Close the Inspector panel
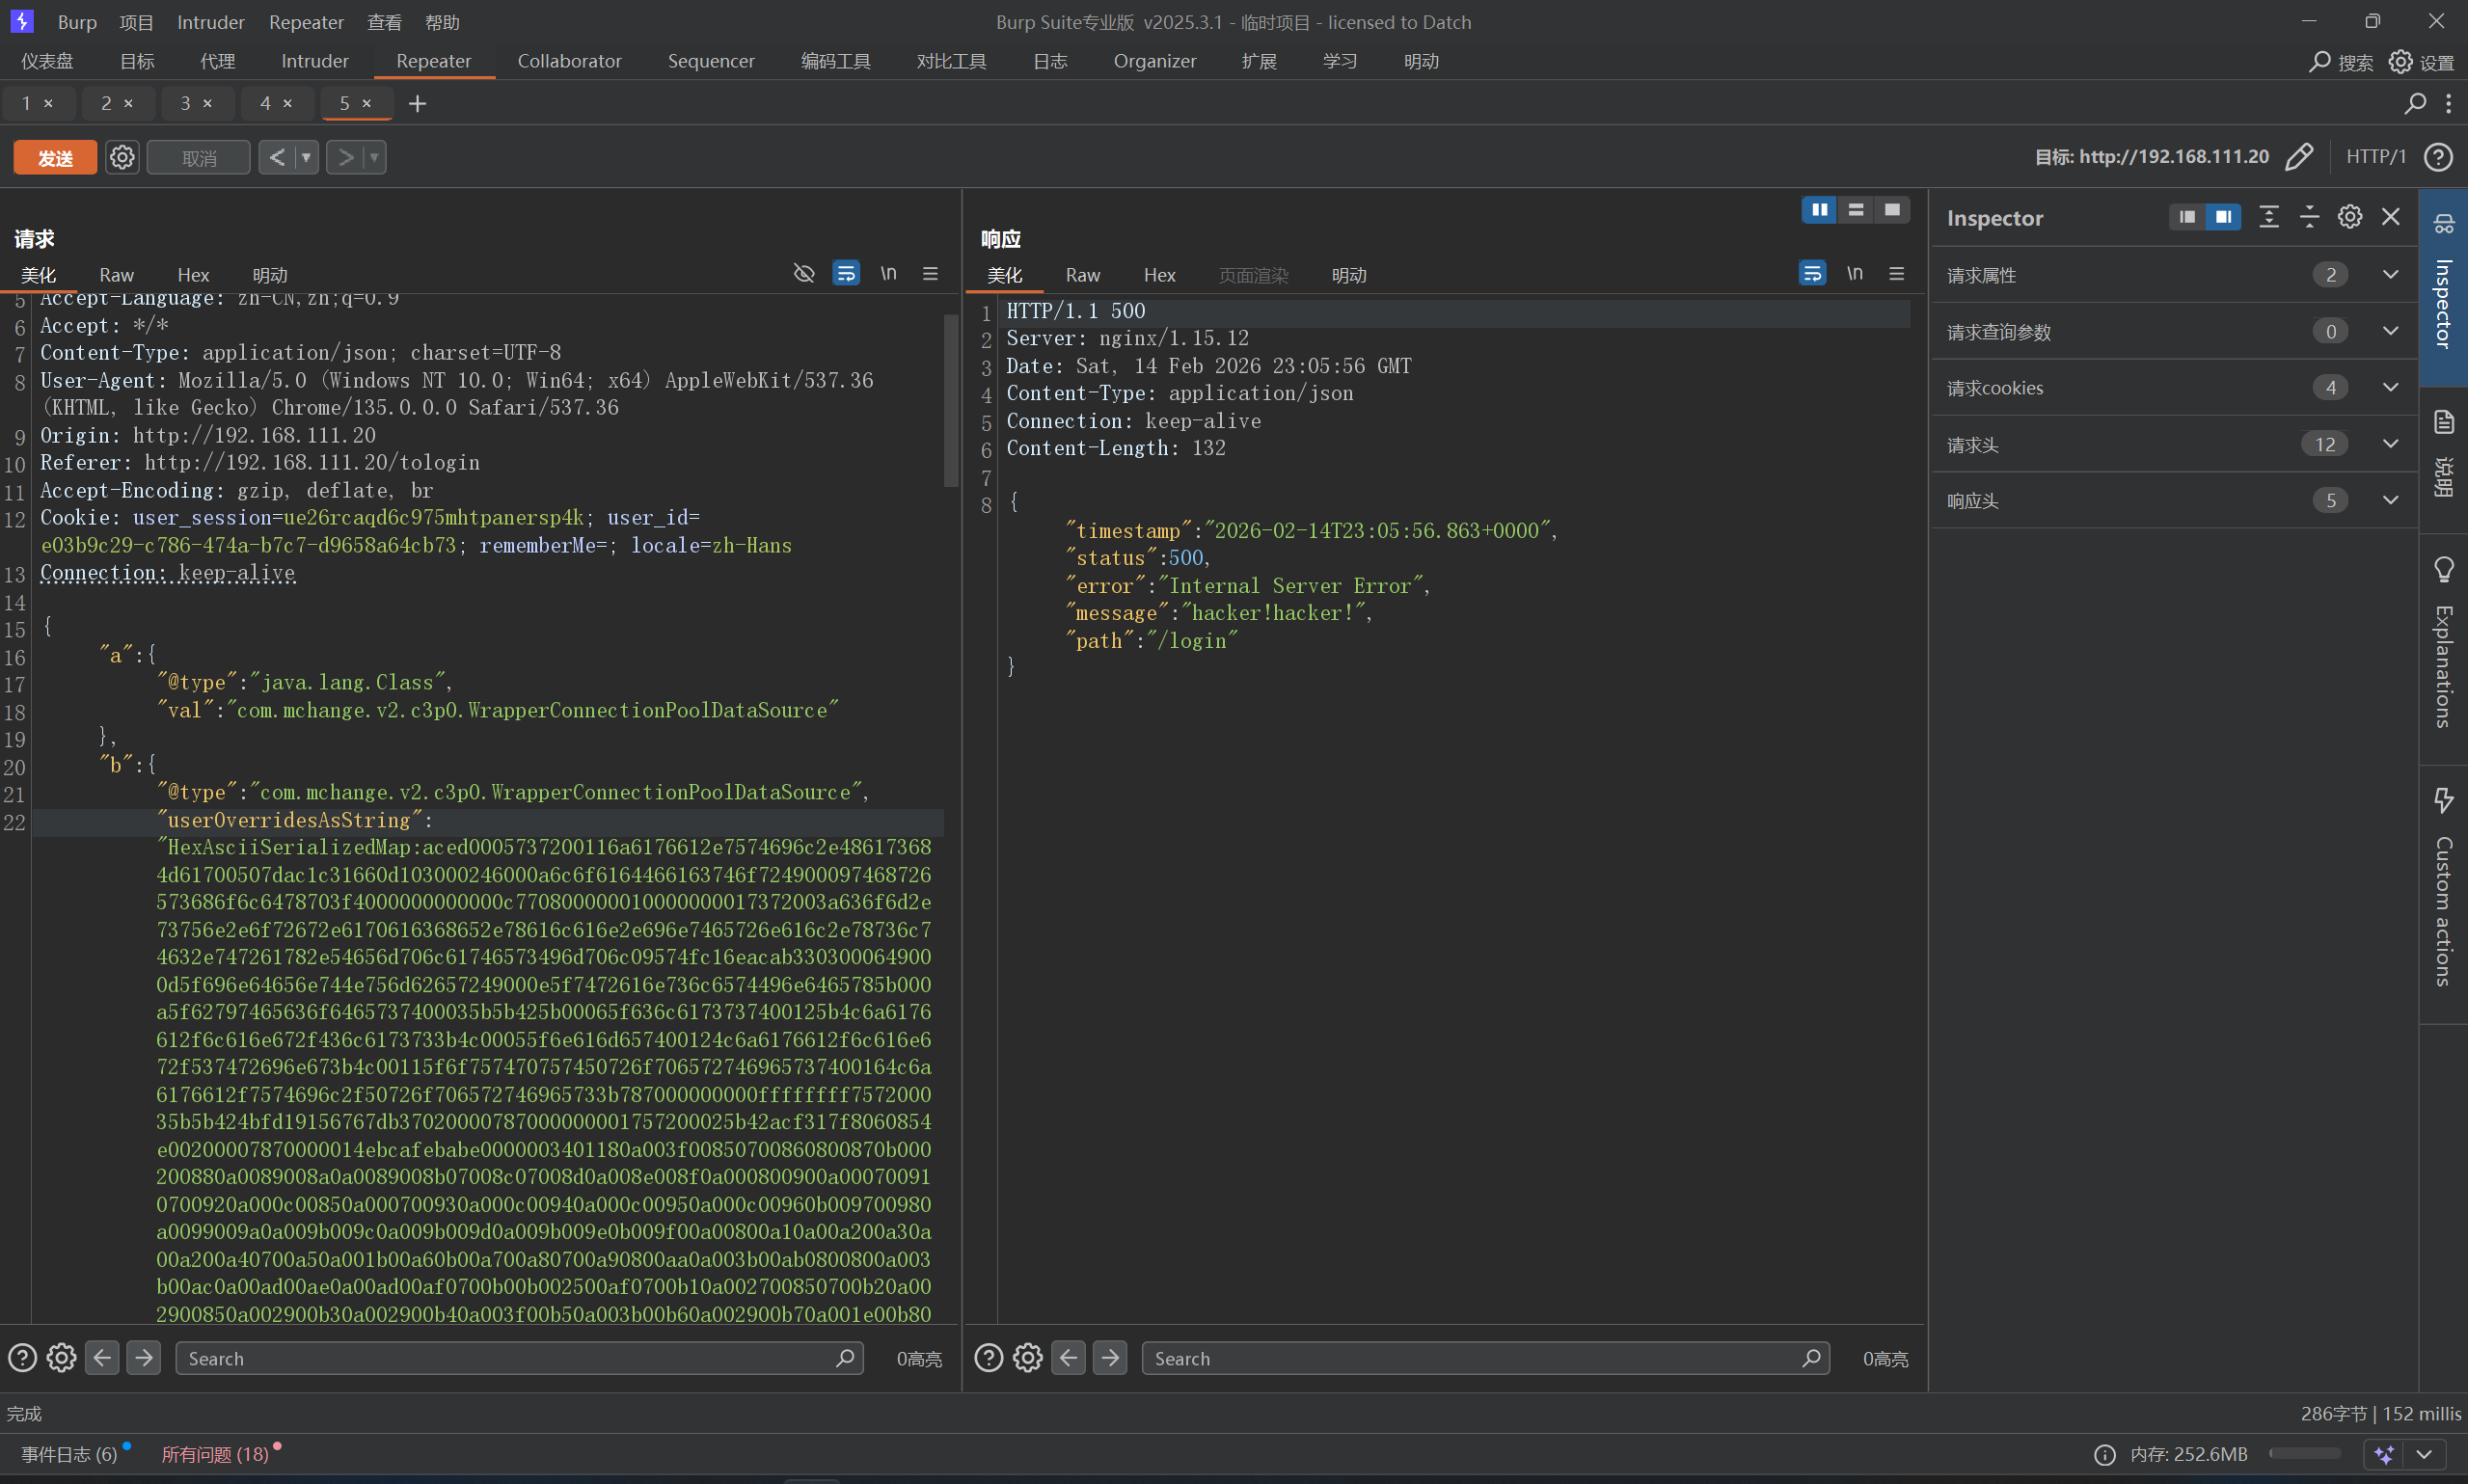 tap(2391, 217)
